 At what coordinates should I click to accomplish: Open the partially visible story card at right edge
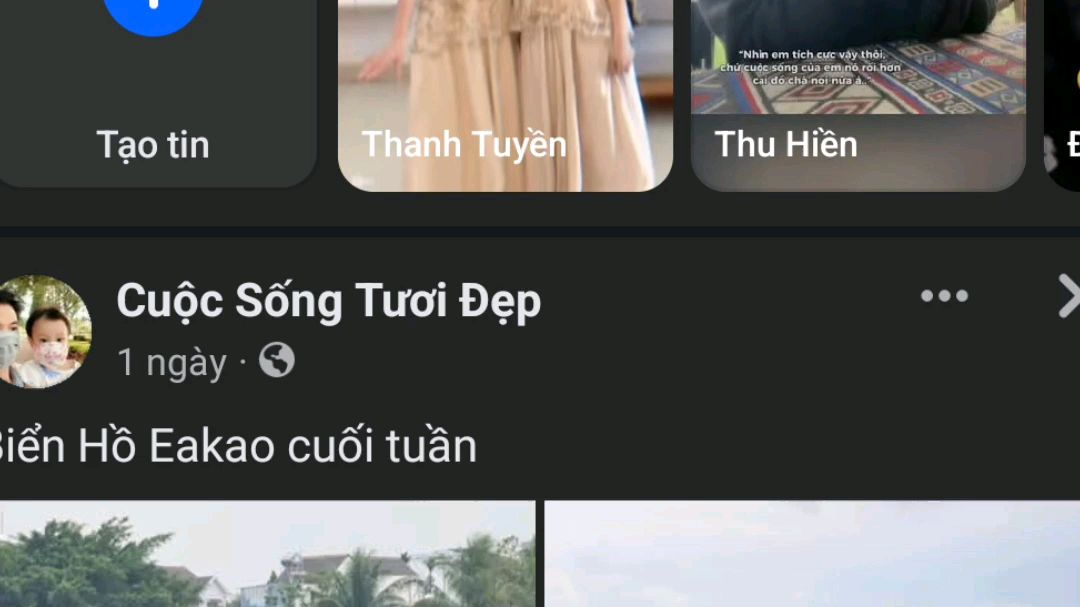pyautogui.click(x=1063, y=95)
